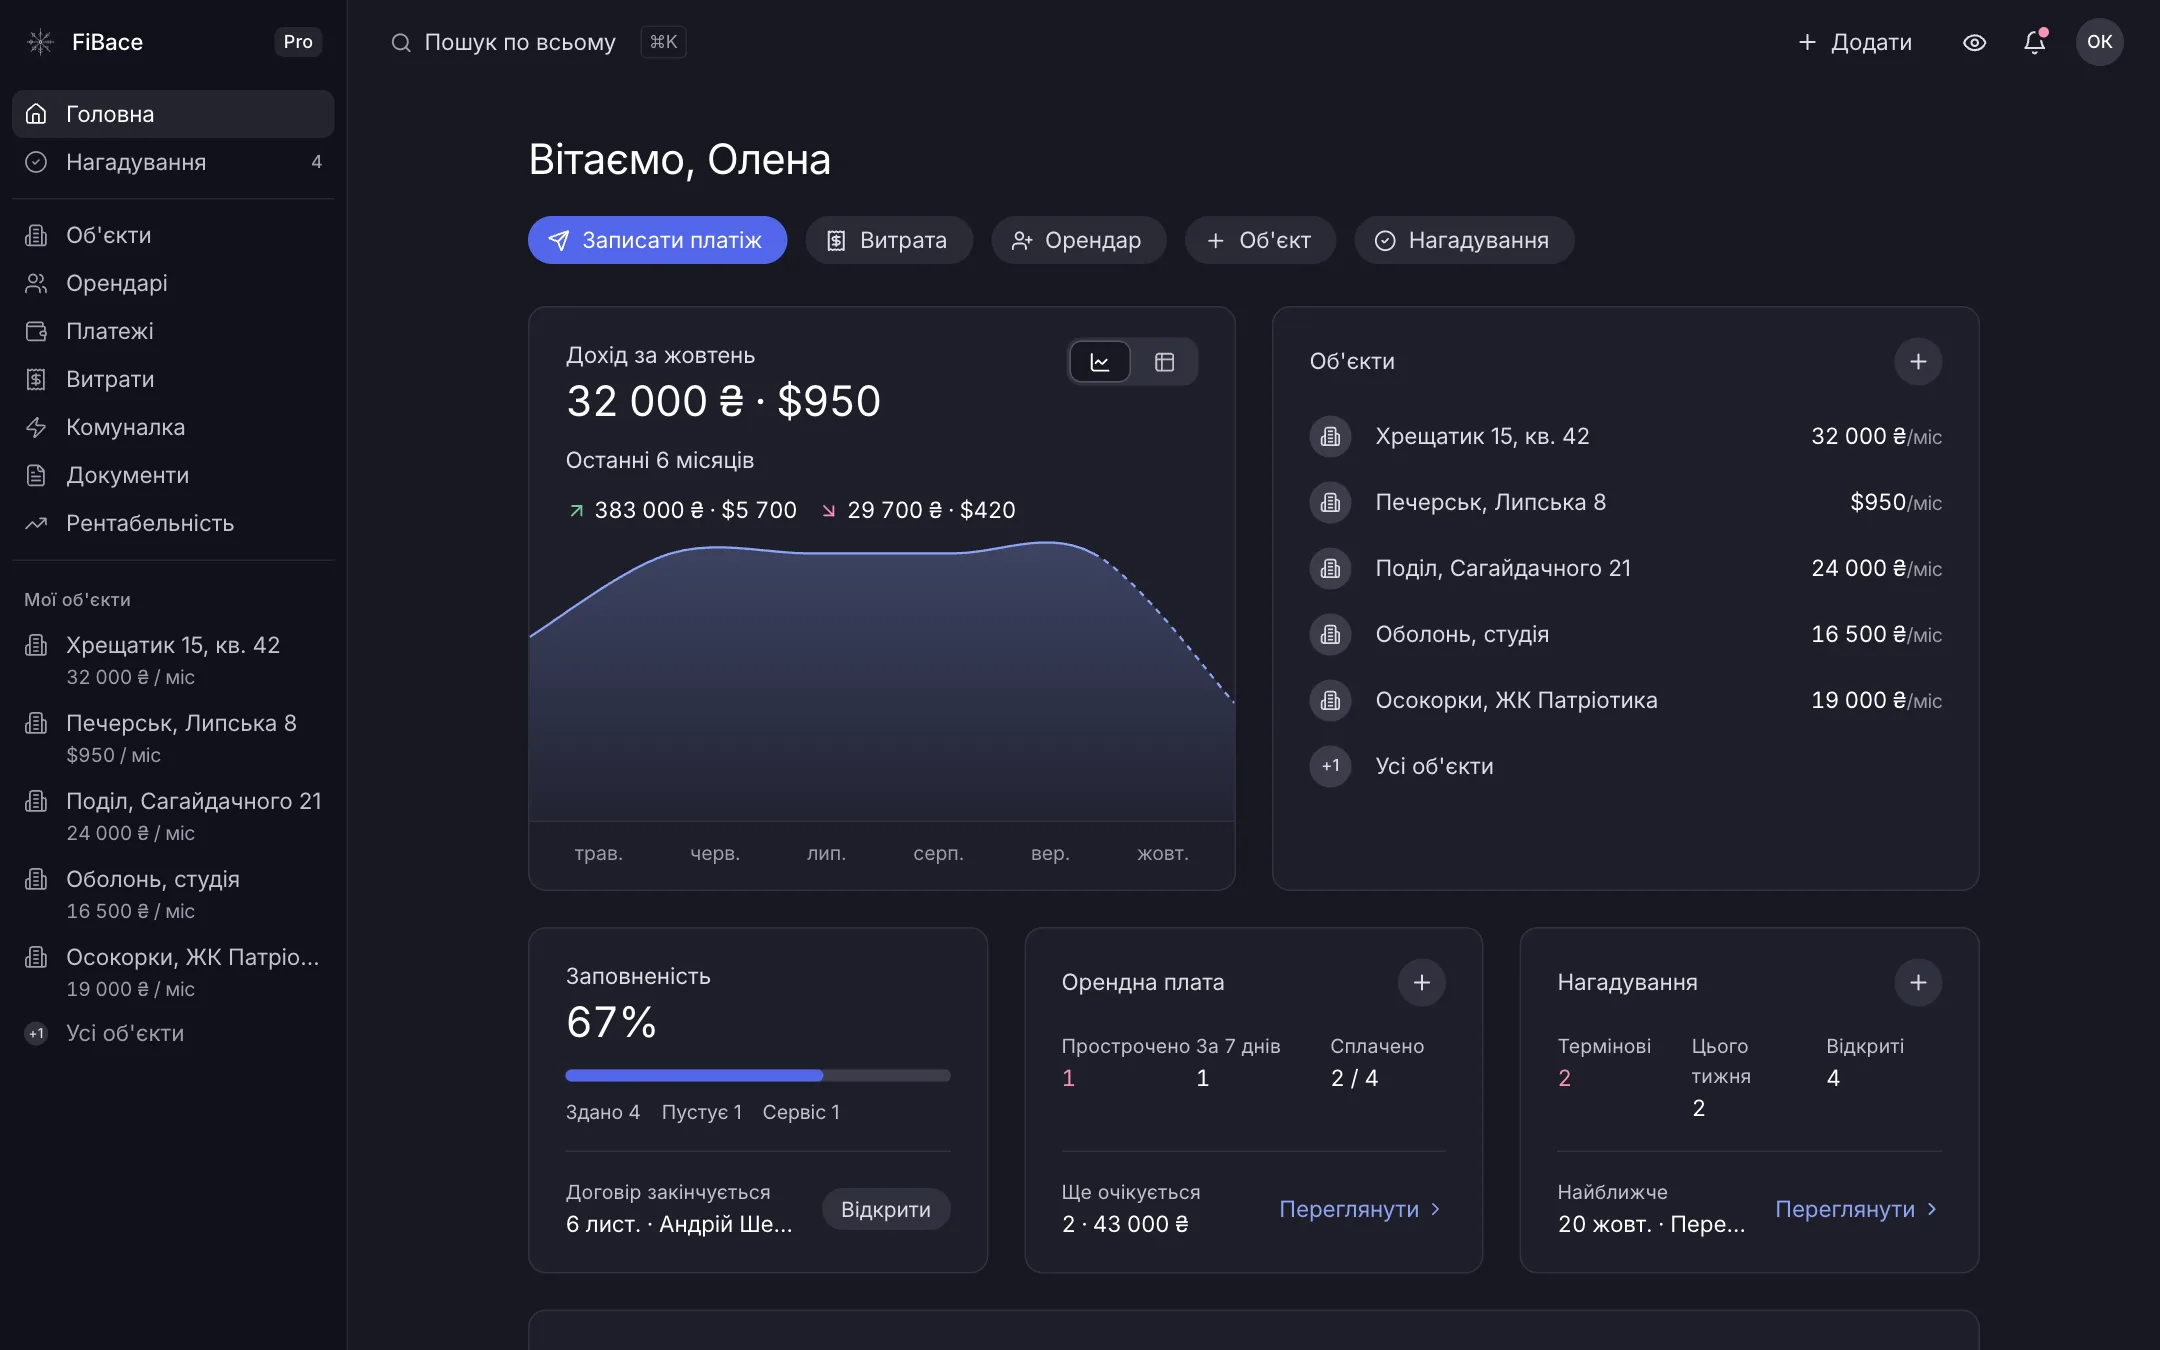The width and height of the screenshot is (2160, 1350).
Task: Click the Заповненість progress bar
Action: coord(758,1076)
